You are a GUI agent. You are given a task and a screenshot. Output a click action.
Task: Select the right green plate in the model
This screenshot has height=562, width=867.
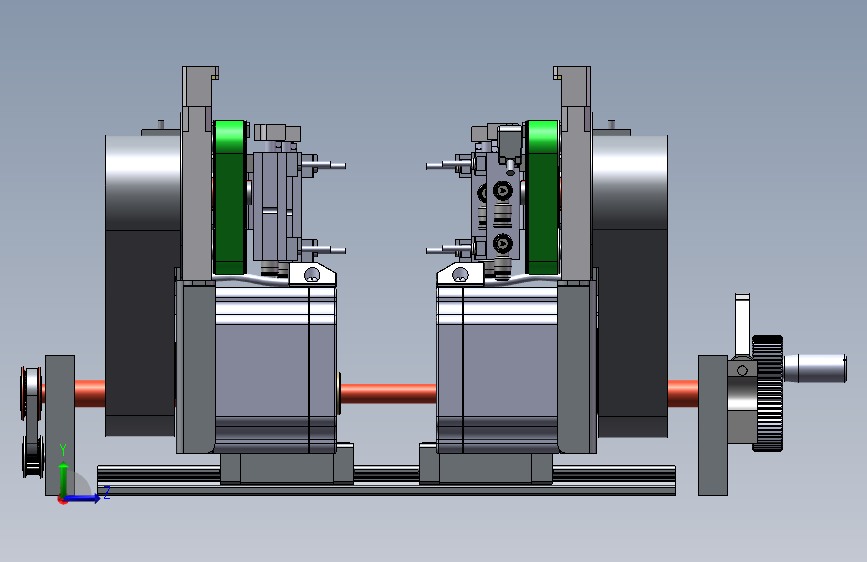[542, 197]
